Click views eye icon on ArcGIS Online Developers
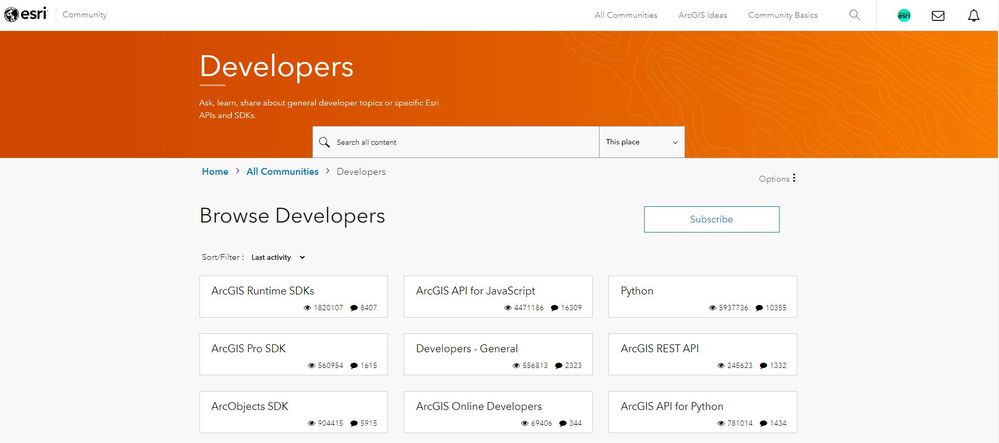Screen dimensions: 999x443 pyautogui.click(x=524, y=423)
